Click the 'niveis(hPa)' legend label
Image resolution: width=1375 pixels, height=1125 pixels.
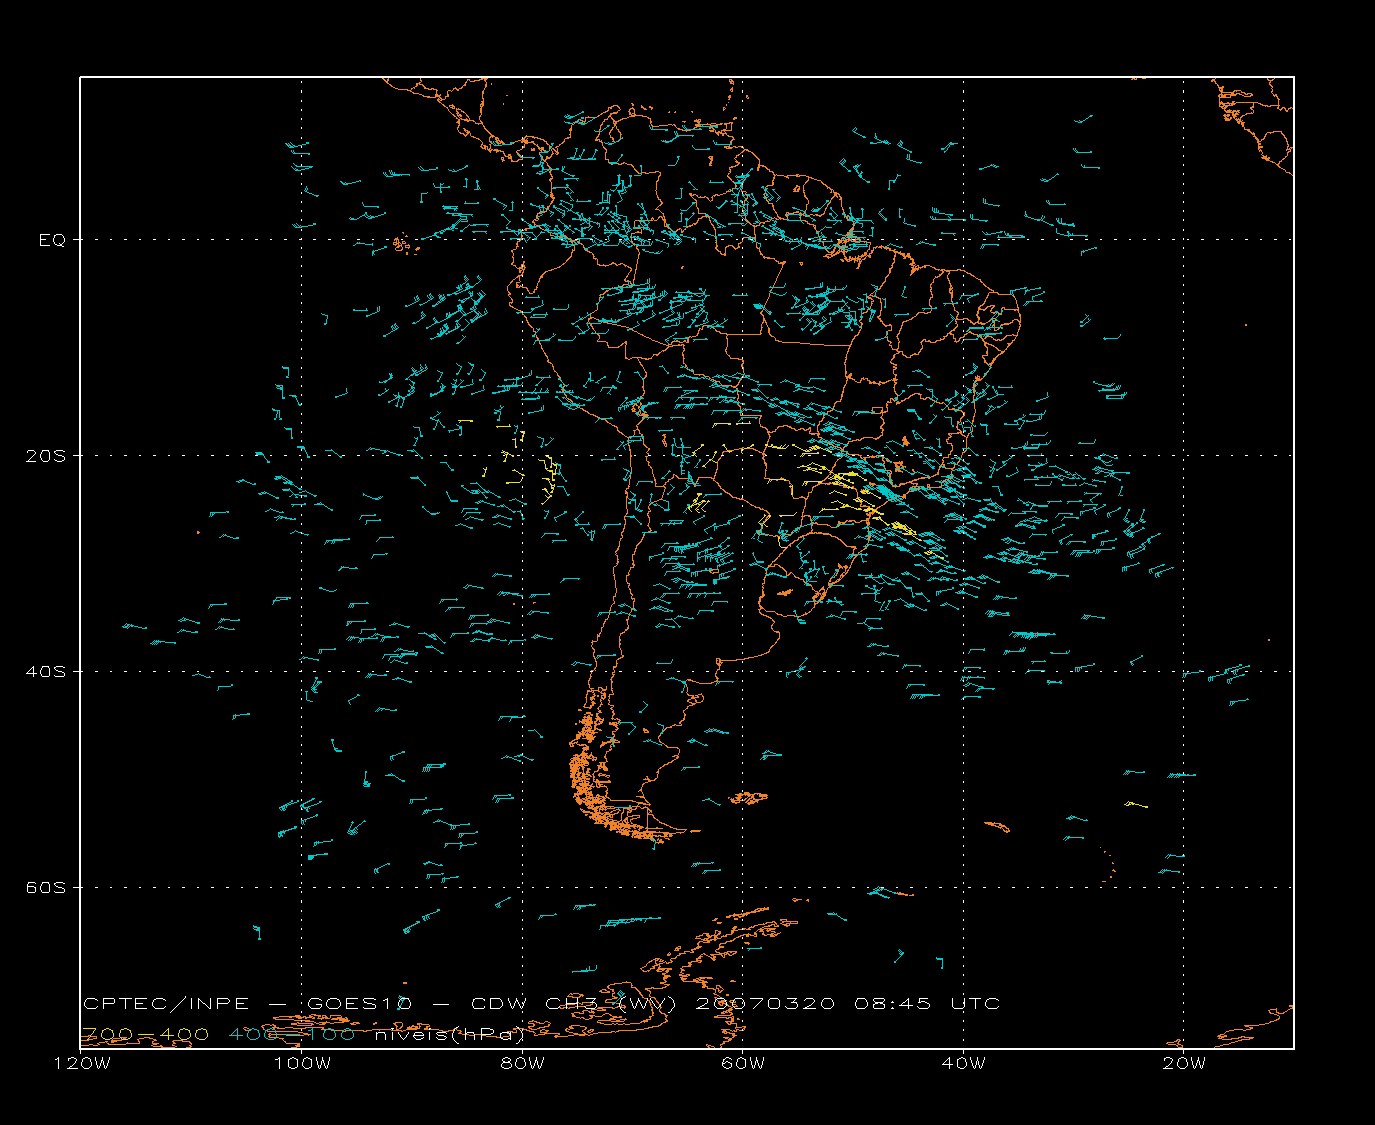tap(449, 1034)
